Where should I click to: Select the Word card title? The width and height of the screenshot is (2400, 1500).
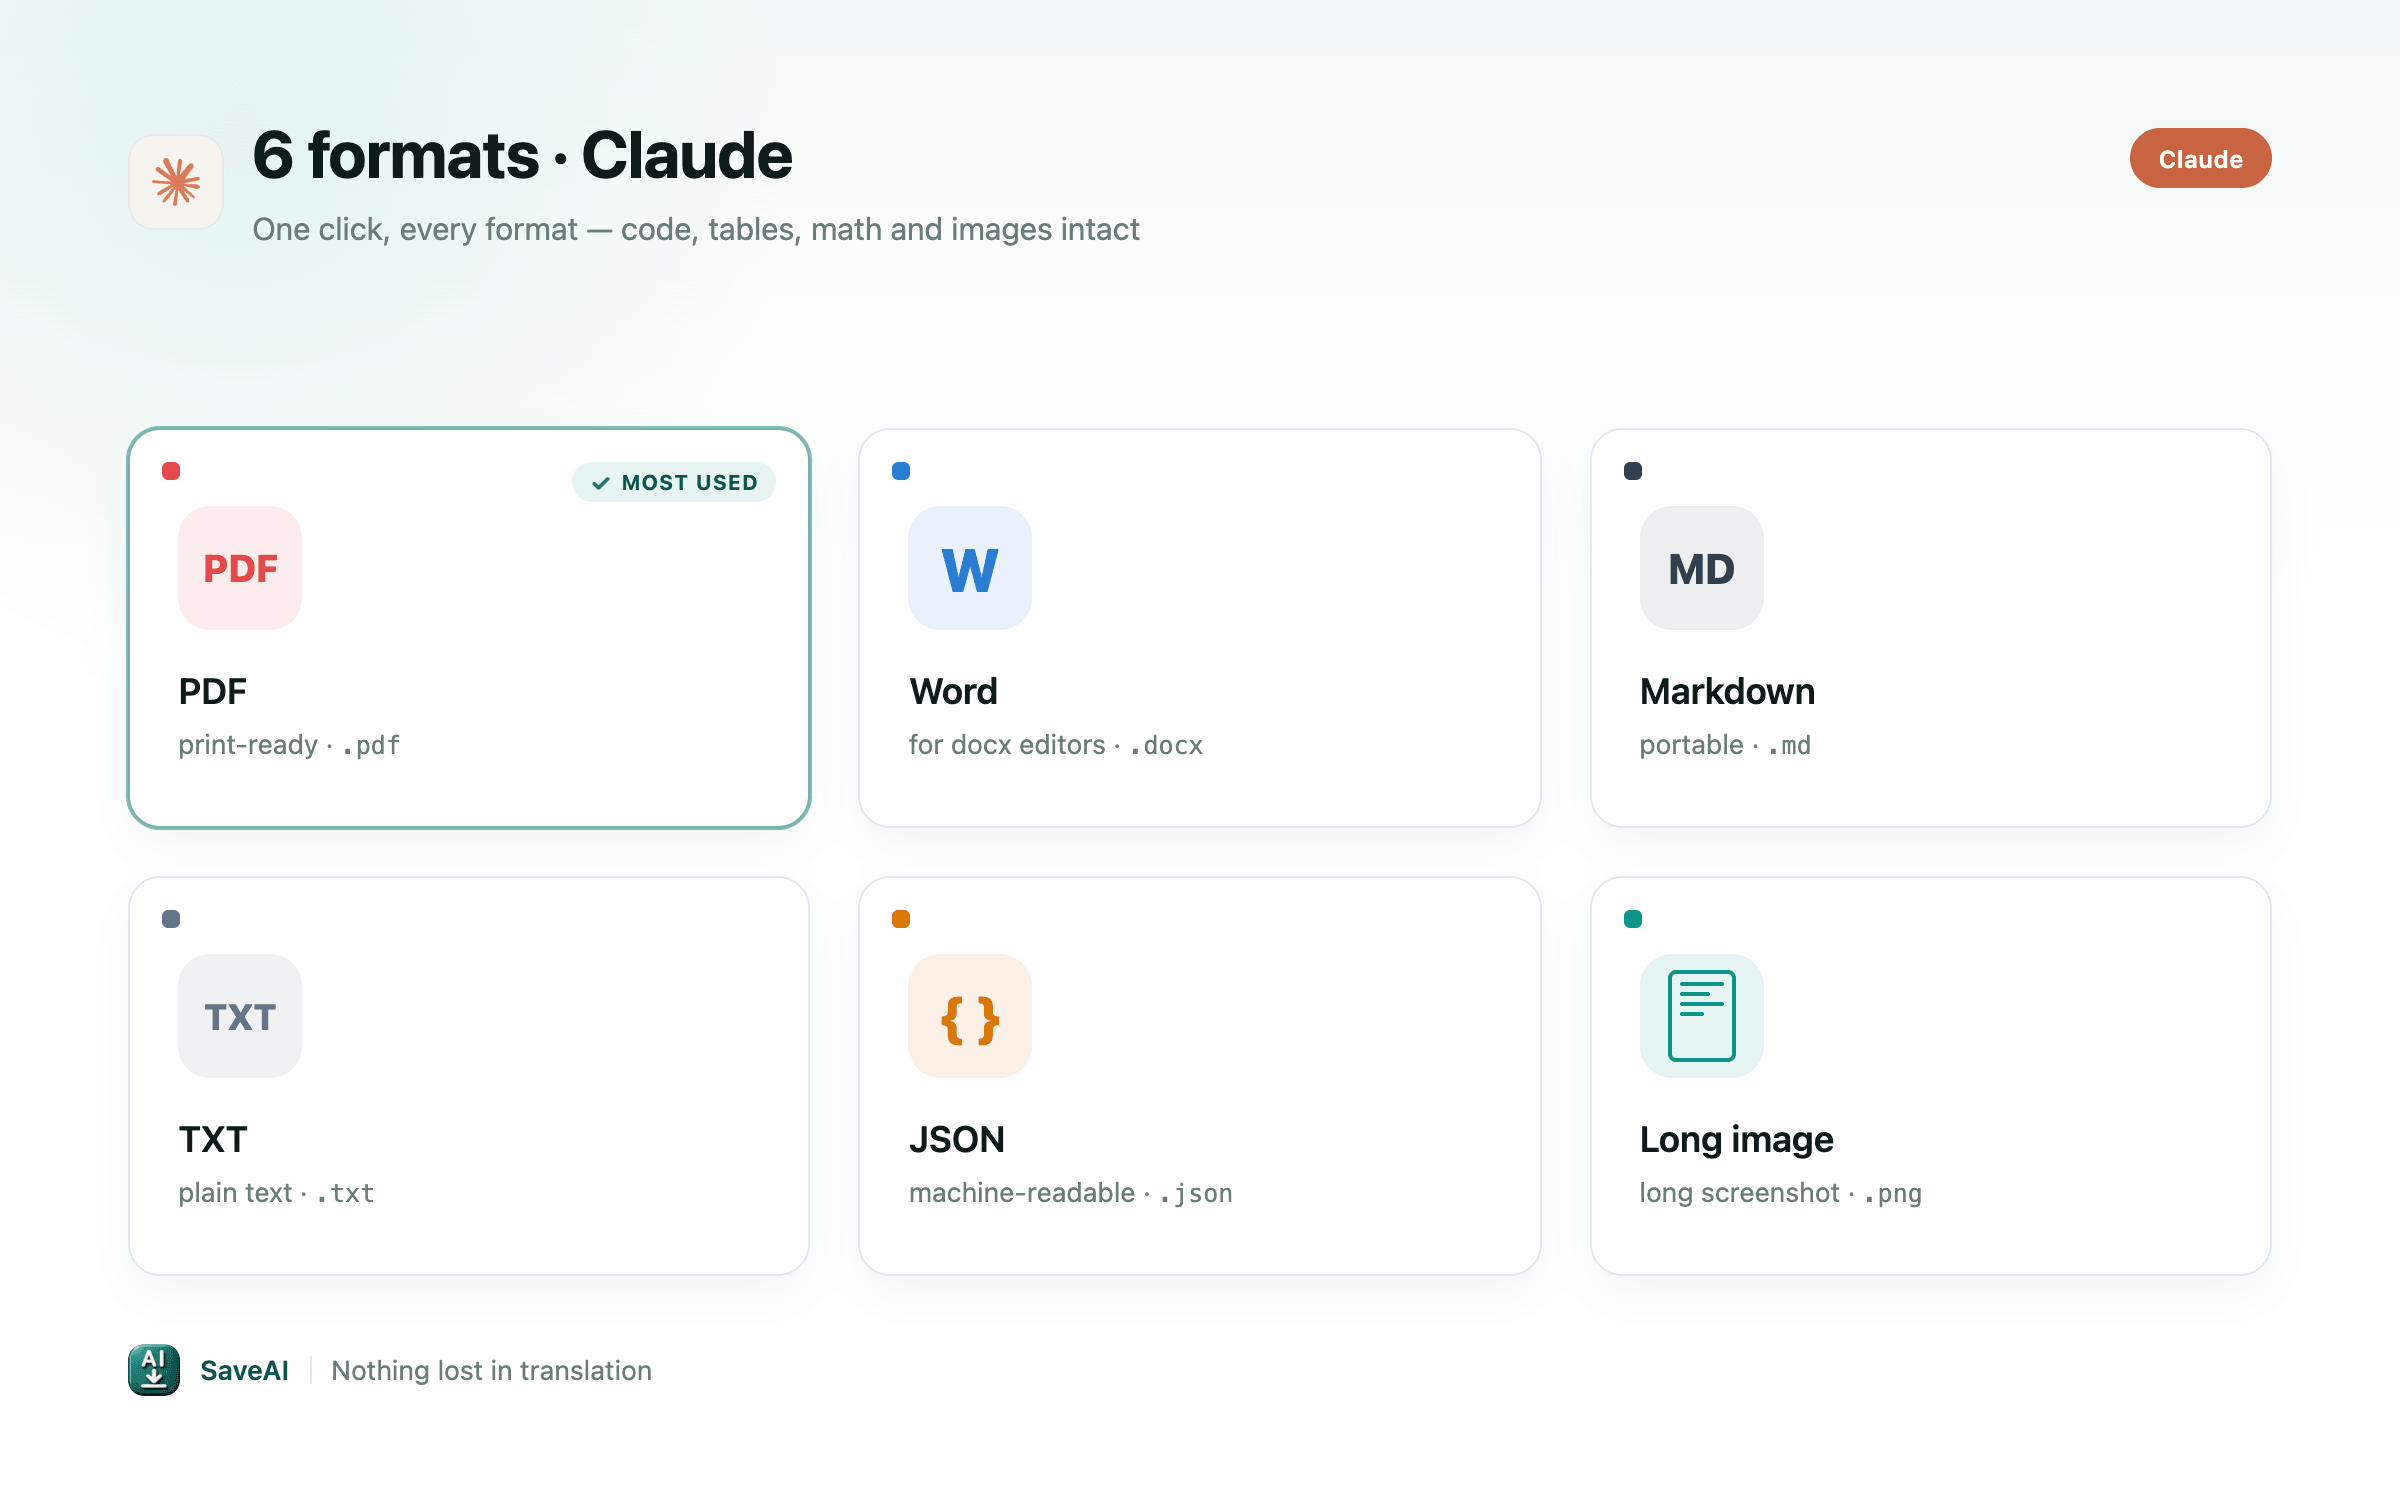pyautogui.click(x=953, y=691)
